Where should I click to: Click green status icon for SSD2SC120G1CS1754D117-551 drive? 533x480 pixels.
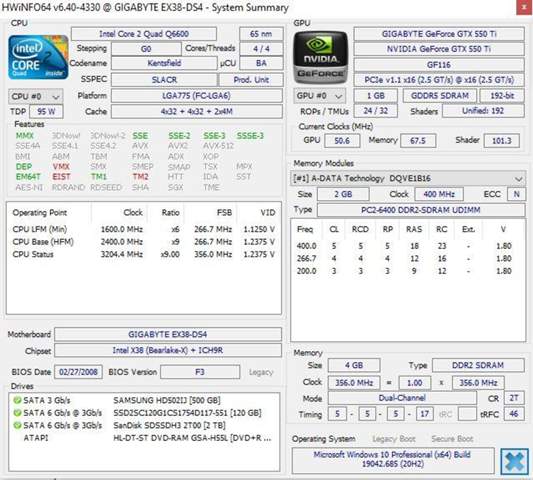[x=17, y=413]
